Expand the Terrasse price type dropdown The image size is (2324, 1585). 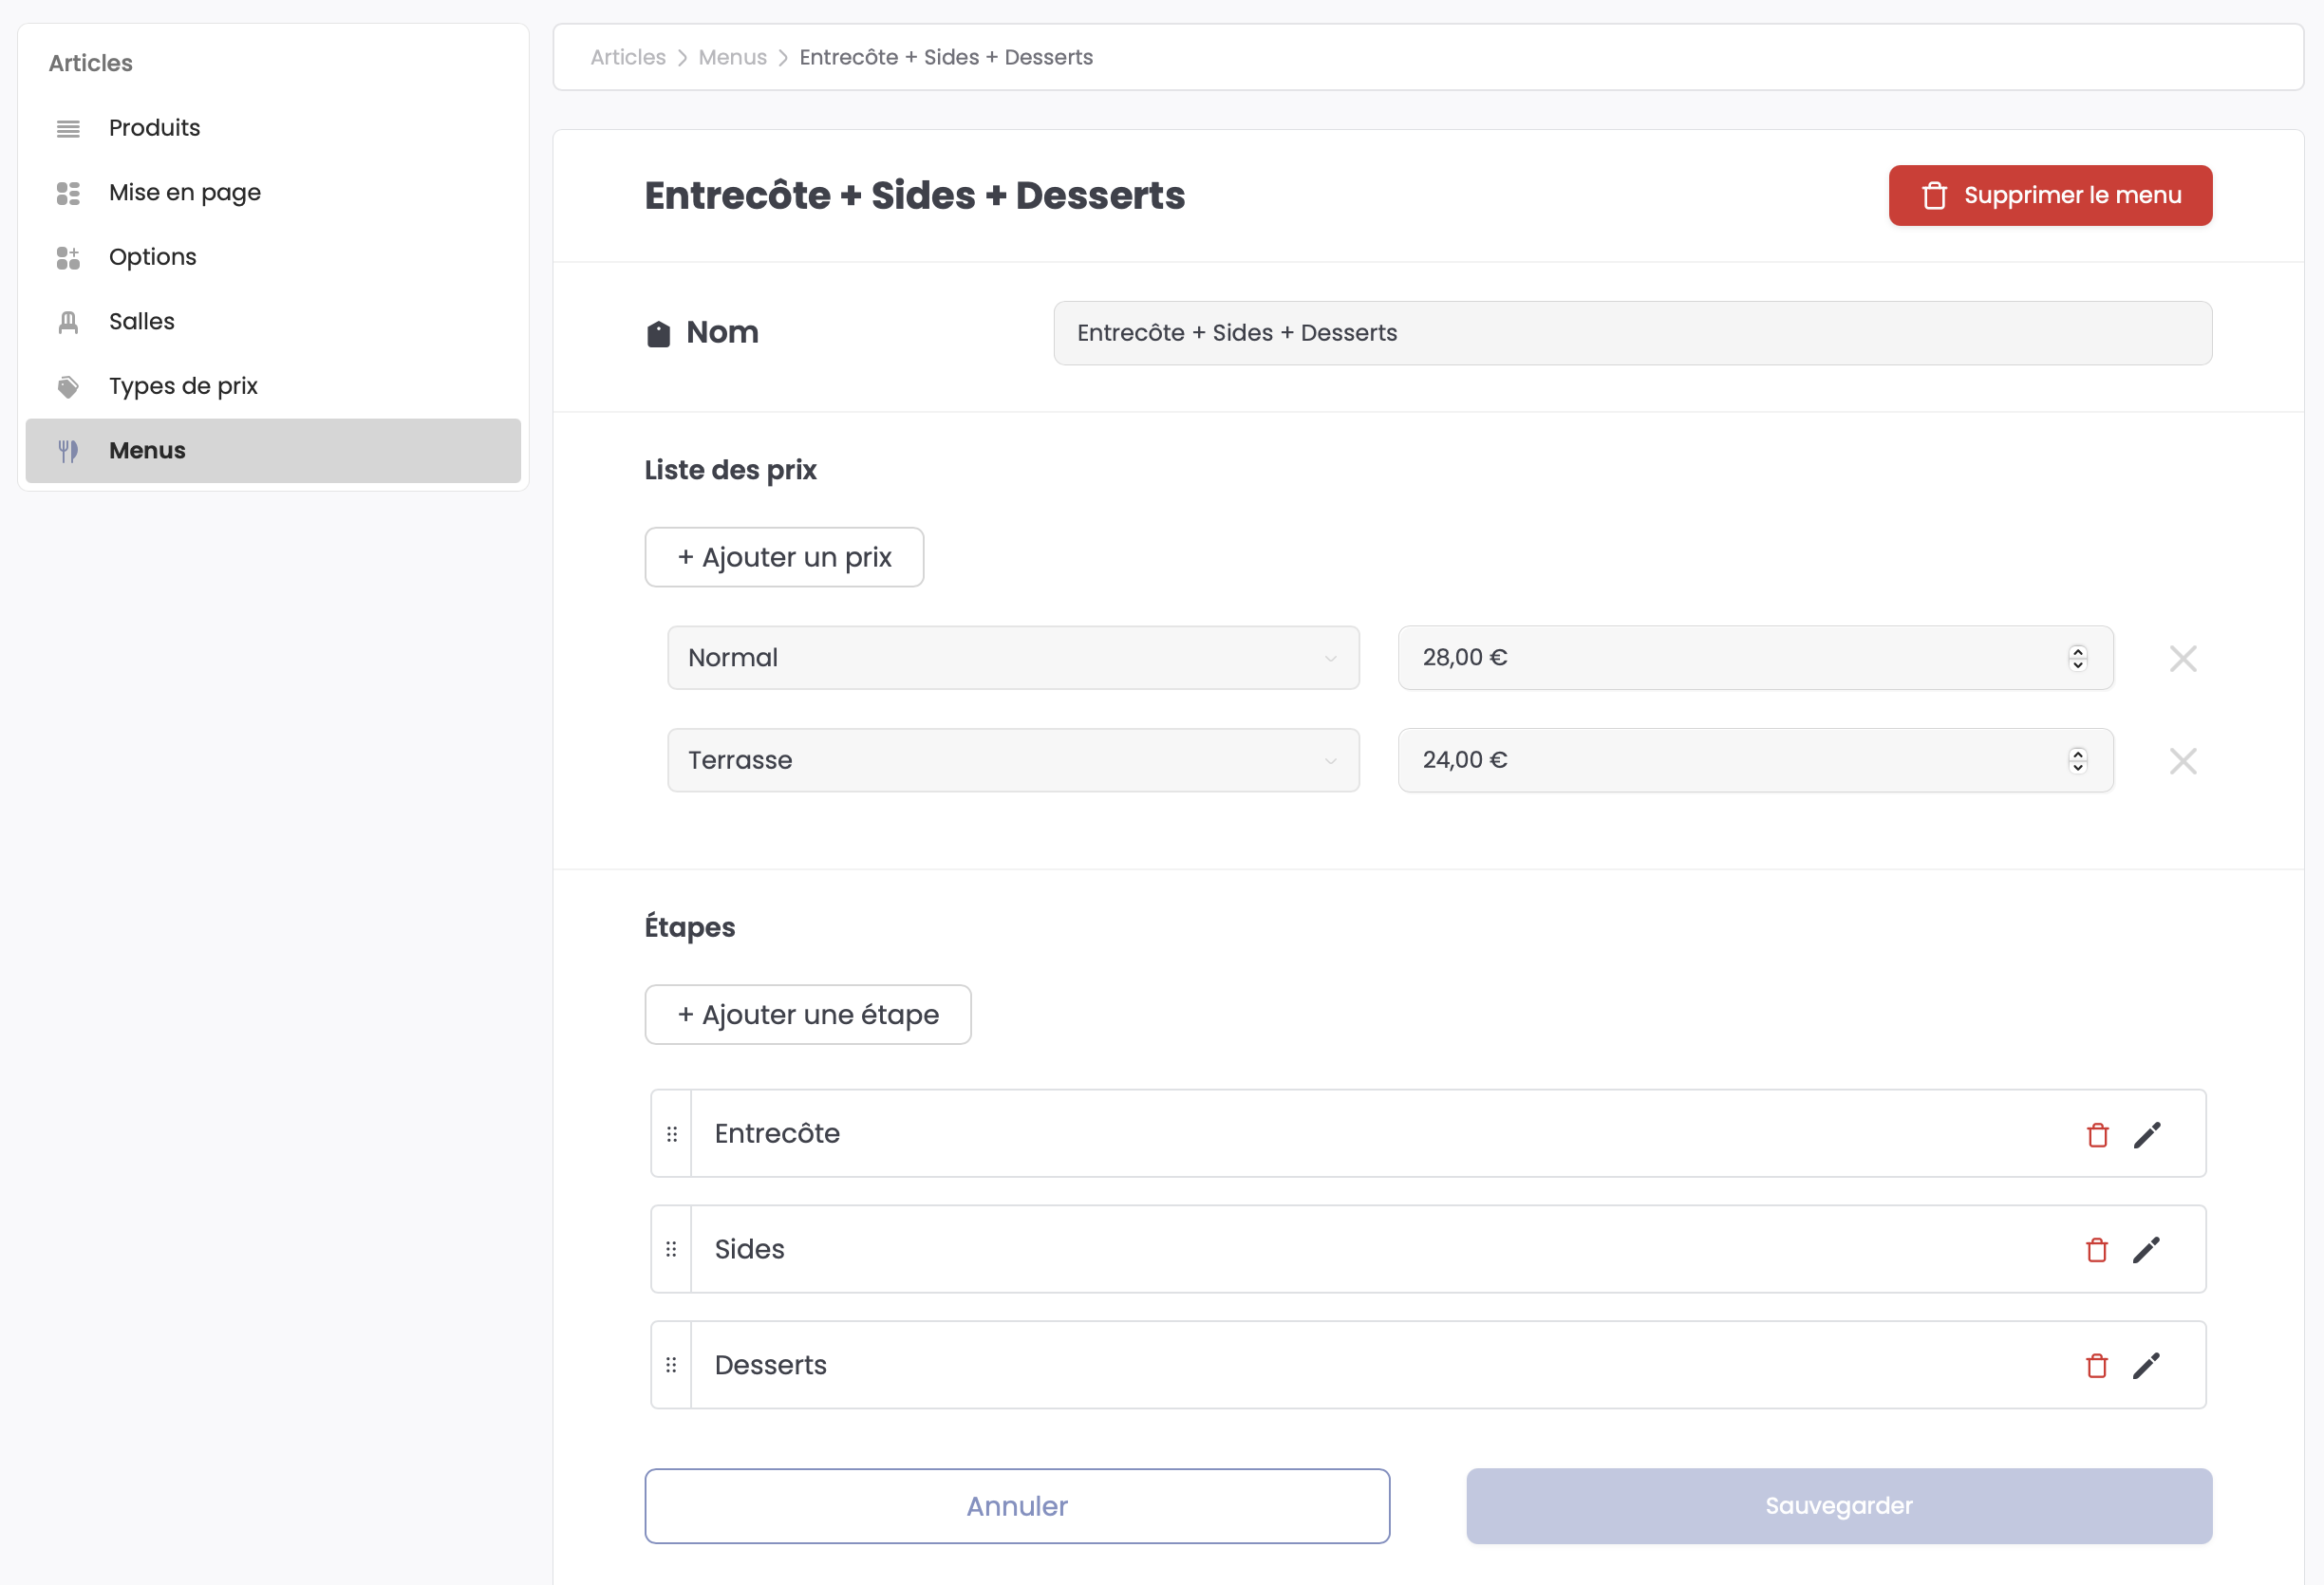tap(1012, 760)
